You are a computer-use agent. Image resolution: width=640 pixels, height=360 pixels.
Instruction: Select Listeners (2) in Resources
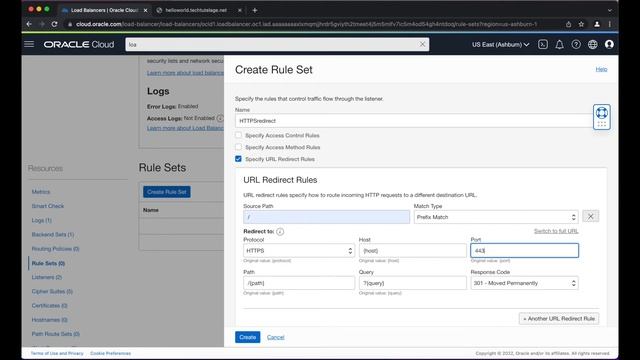(x=47, y=277)
